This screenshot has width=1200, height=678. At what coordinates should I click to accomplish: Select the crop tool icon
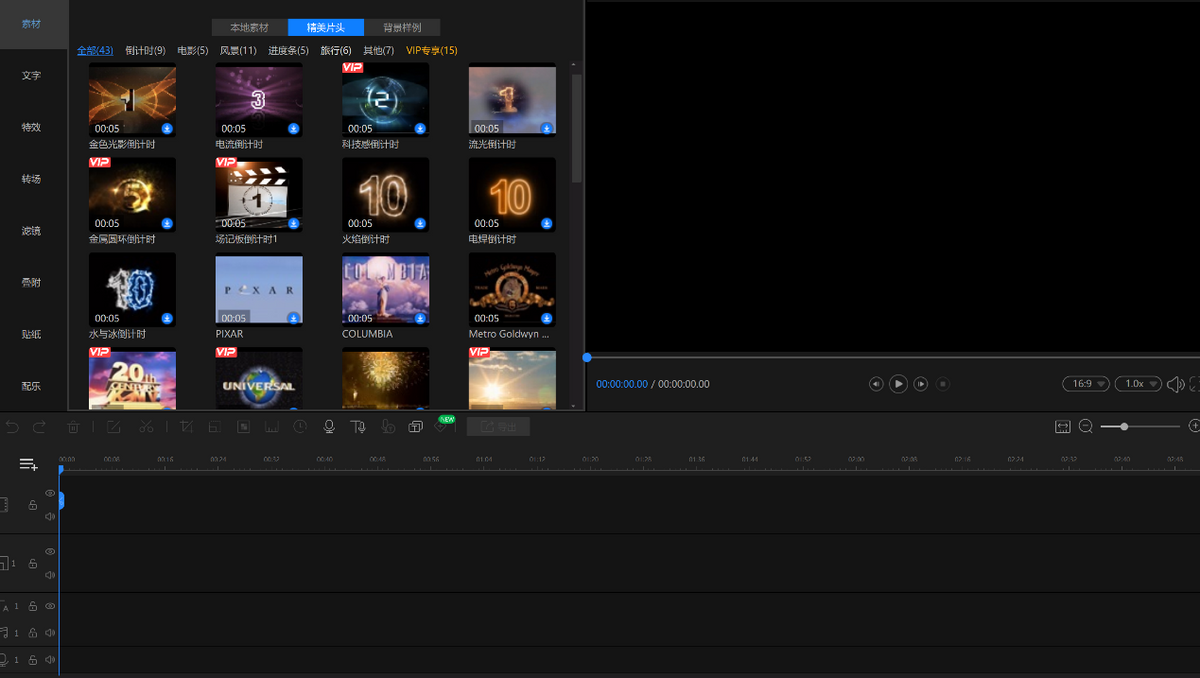tap(186, 427)
